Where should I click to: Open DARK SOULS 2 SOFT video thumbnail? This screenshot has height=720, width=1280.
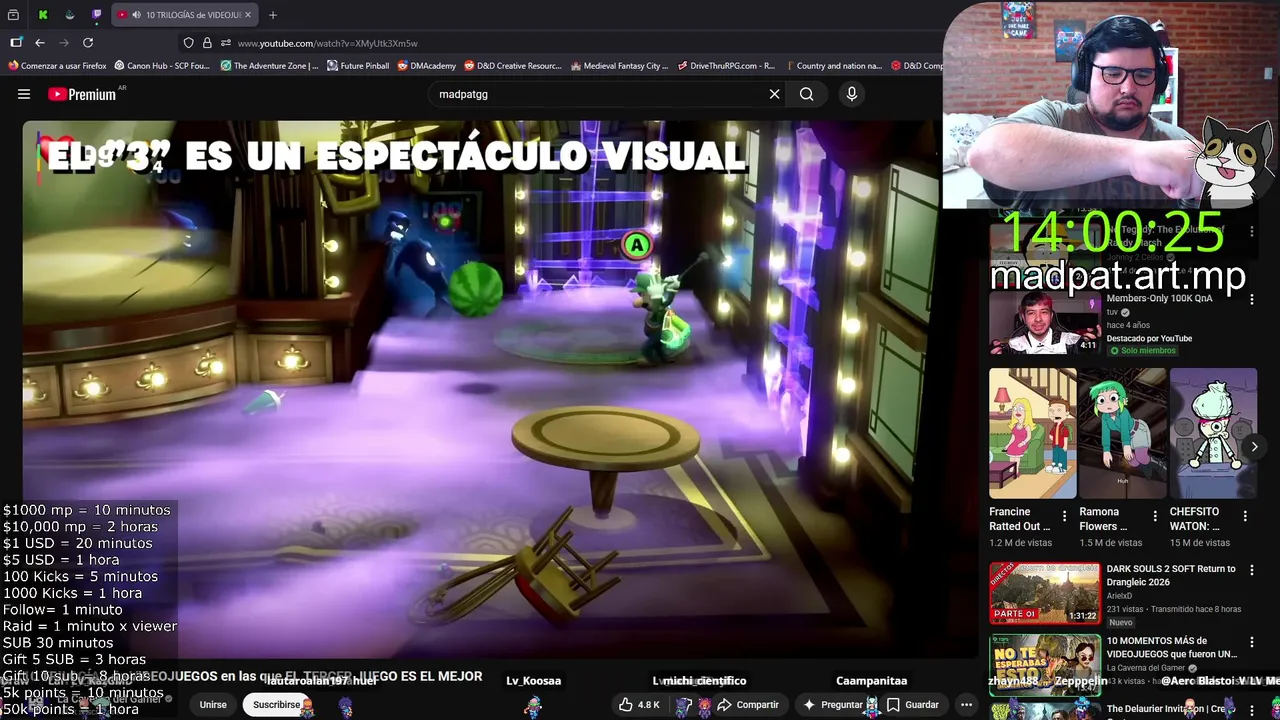tap(1044, 593)
